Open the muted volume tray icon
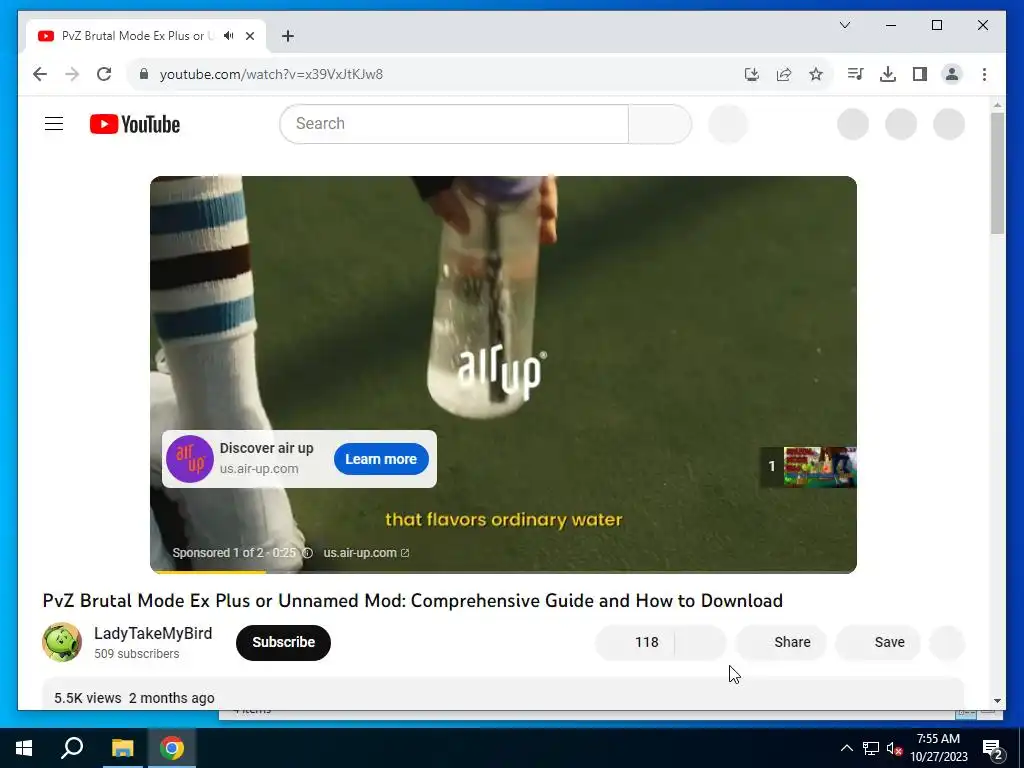 pos(894,748)
